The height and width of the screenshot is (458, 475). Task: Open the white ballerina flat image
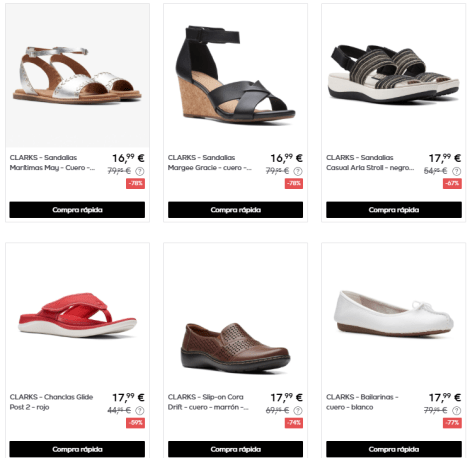[x=394, y=315]
